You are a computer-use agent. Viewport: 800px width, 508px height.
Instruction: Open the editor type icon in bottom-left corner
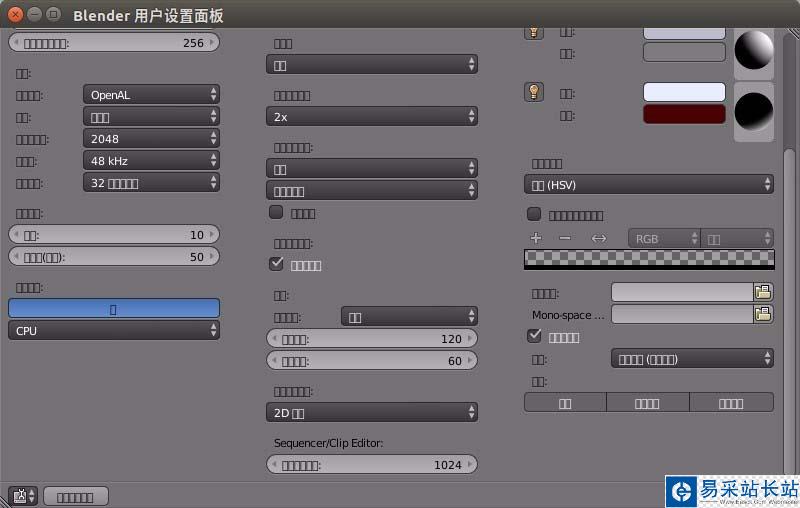pos(23,496)
